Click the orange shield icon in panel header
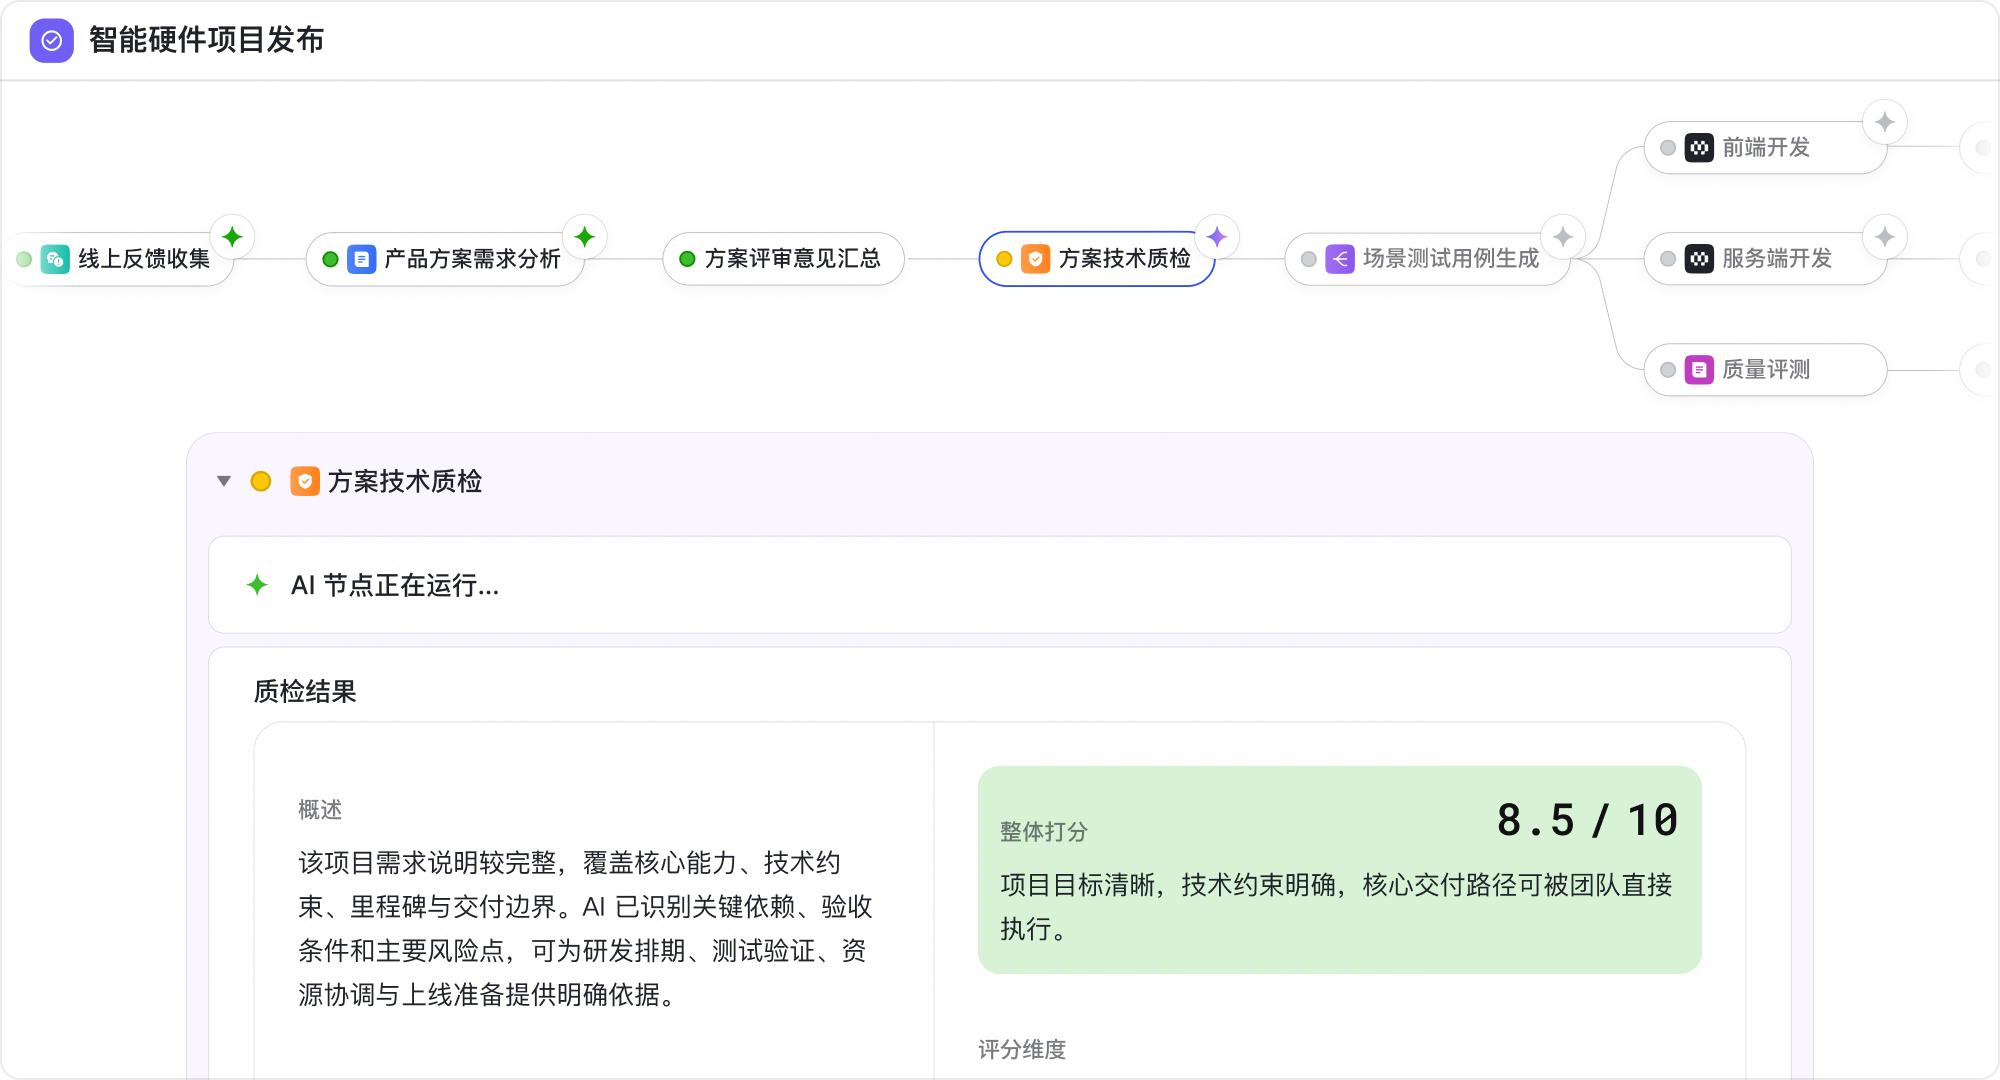 pyautogui.click(x=305, y=482)
